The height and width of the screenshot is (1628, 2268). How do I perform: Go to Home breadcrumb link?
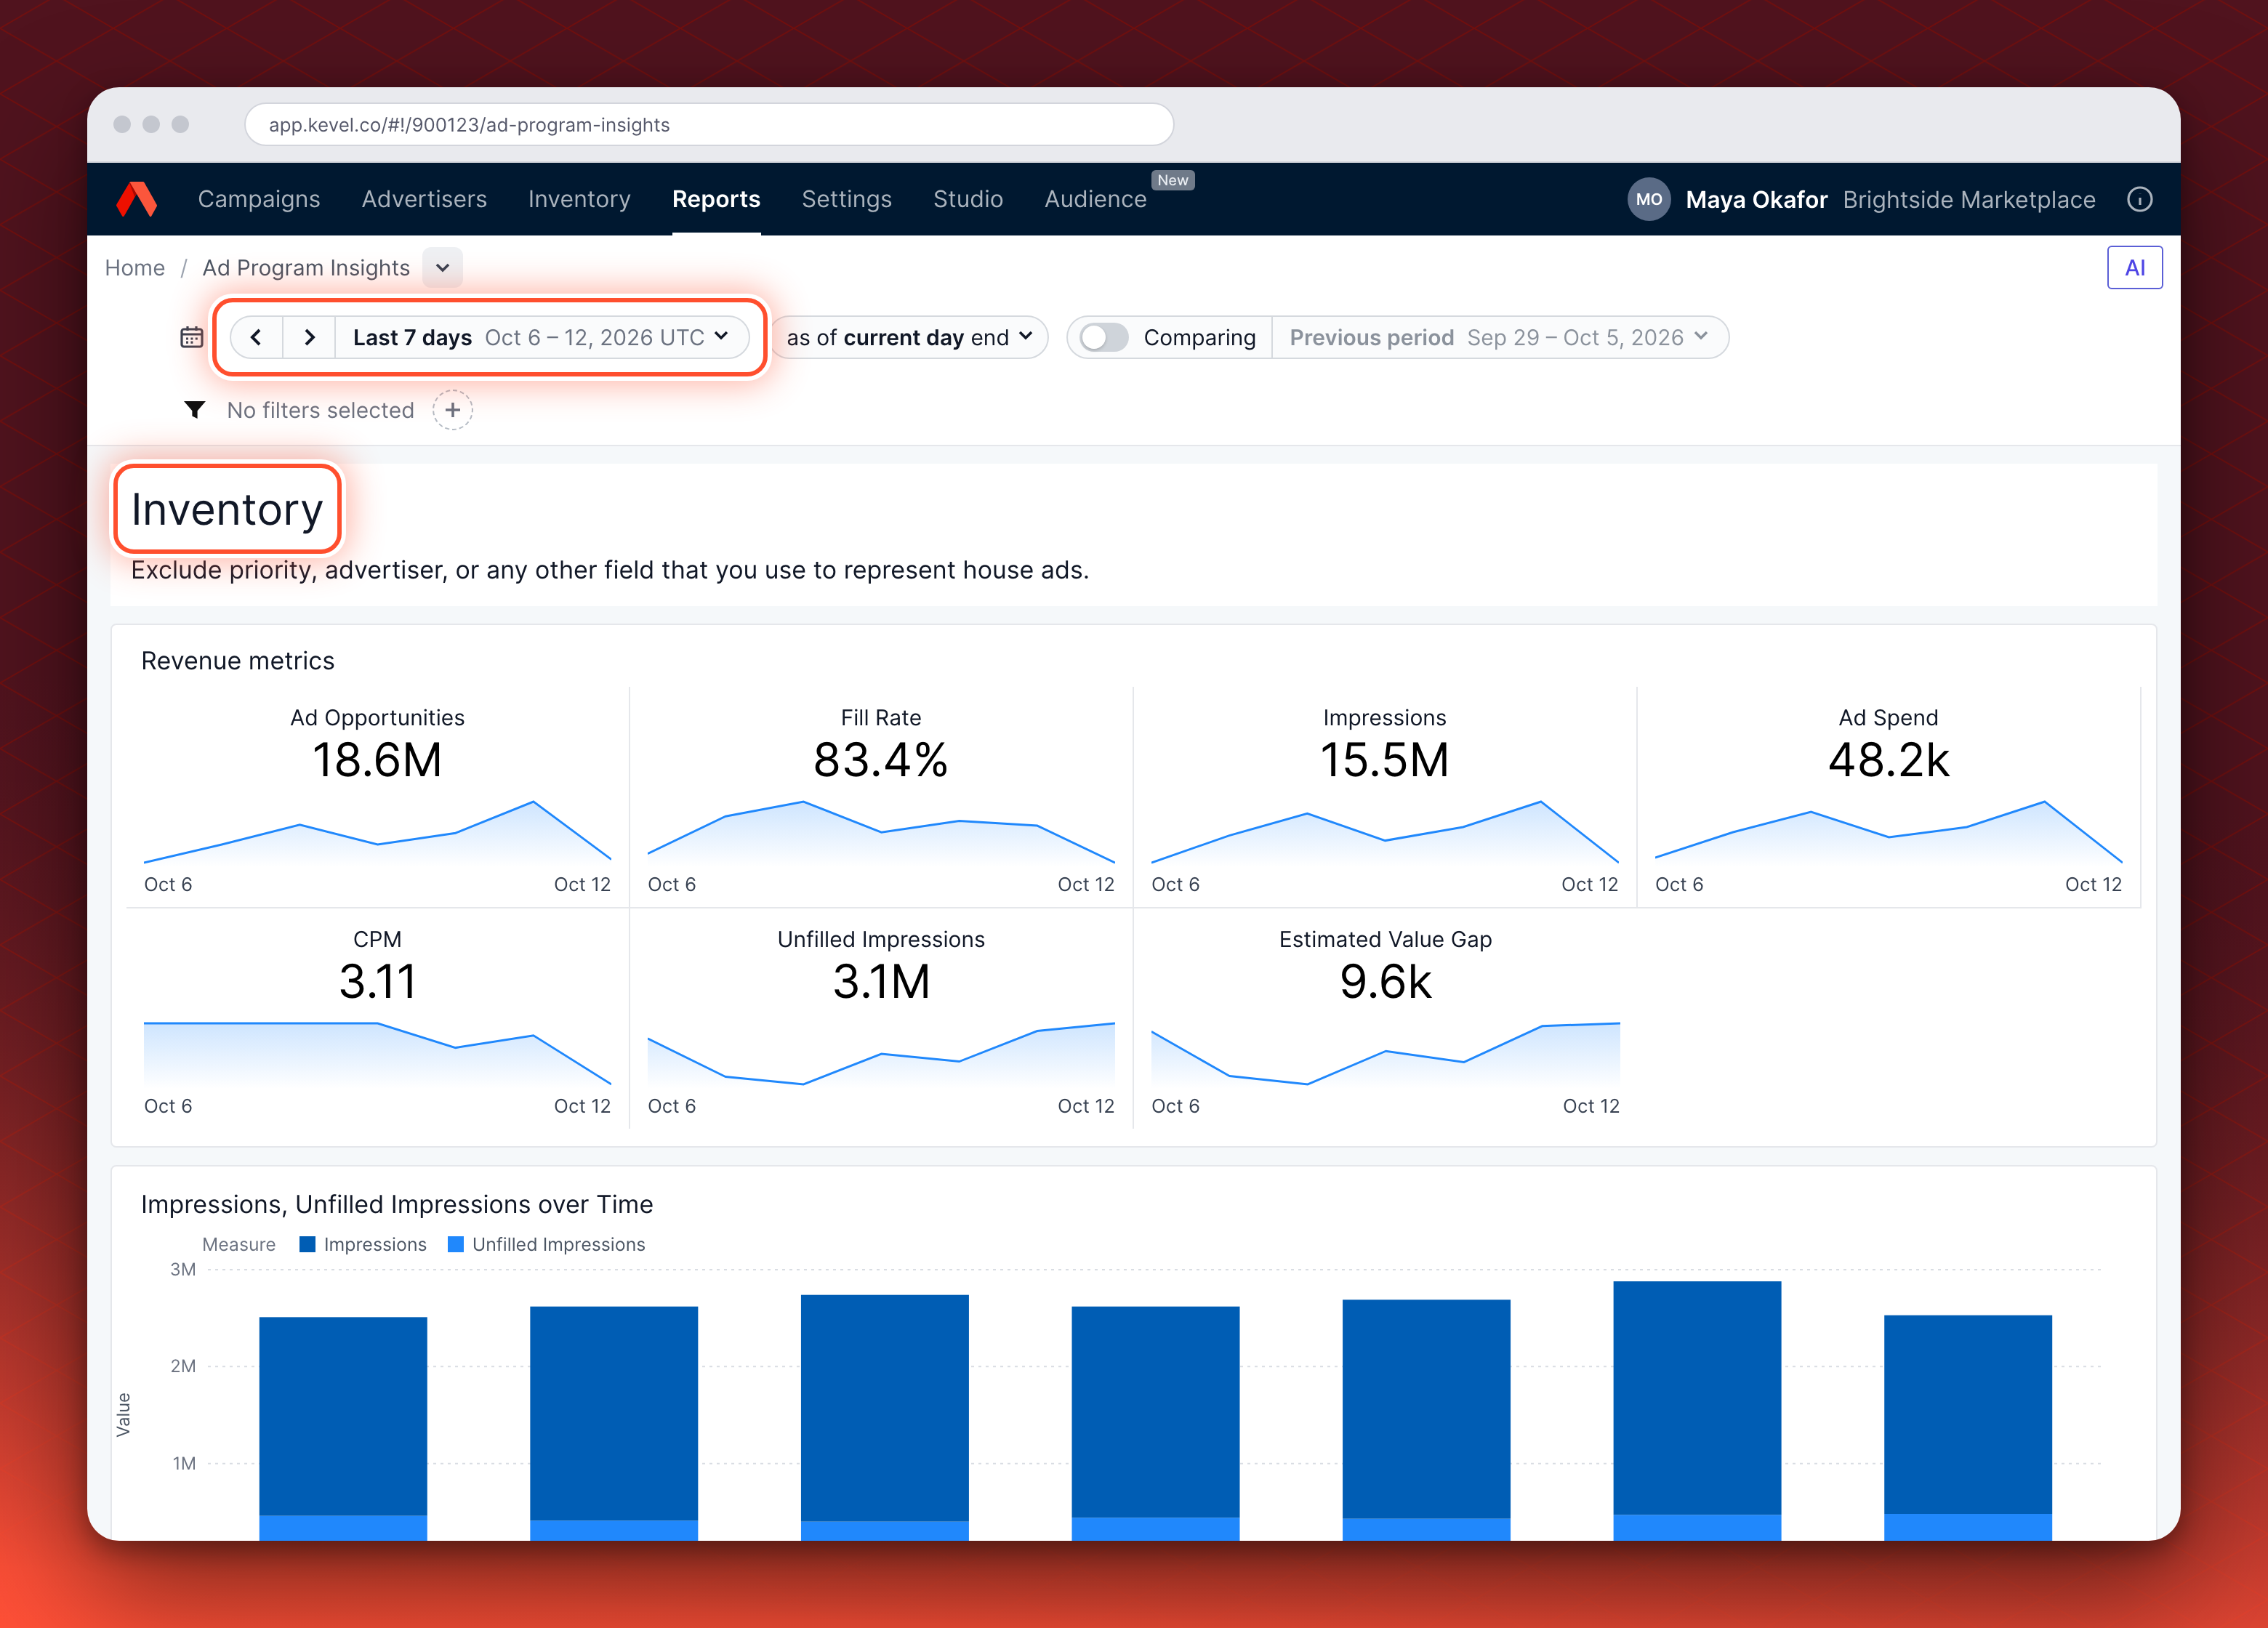tap(135, 267)
